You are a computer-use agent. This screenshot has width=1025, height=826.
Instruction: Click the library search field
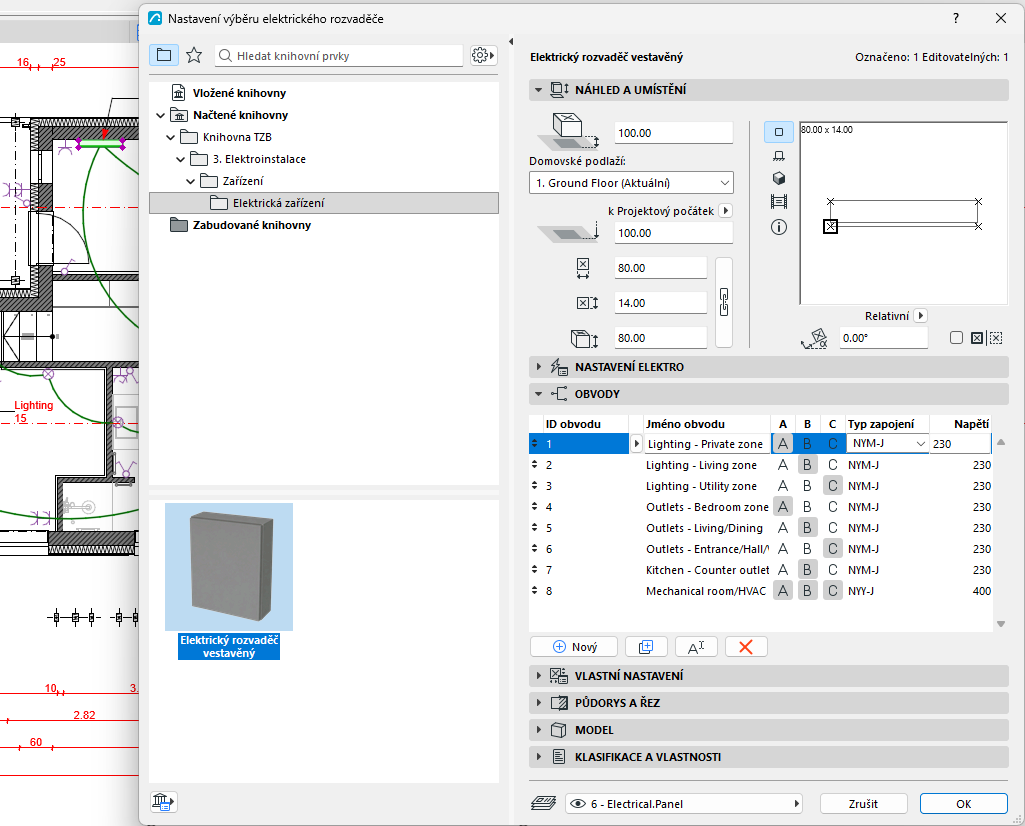pos(339,56)
